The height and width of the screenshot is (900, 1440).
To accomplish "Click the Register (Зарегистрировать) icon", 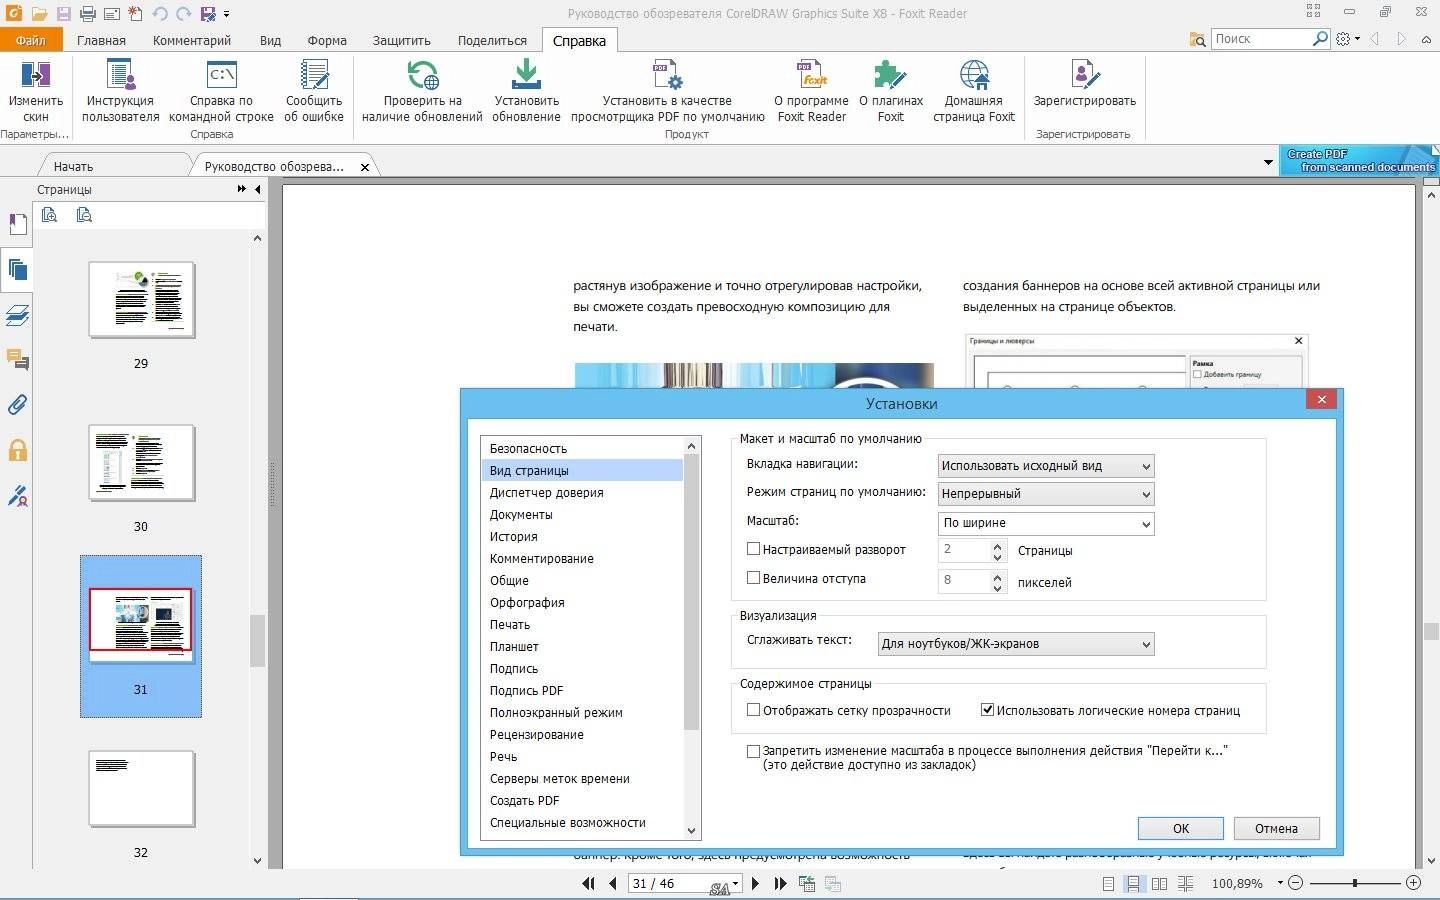I will 1085,75.
